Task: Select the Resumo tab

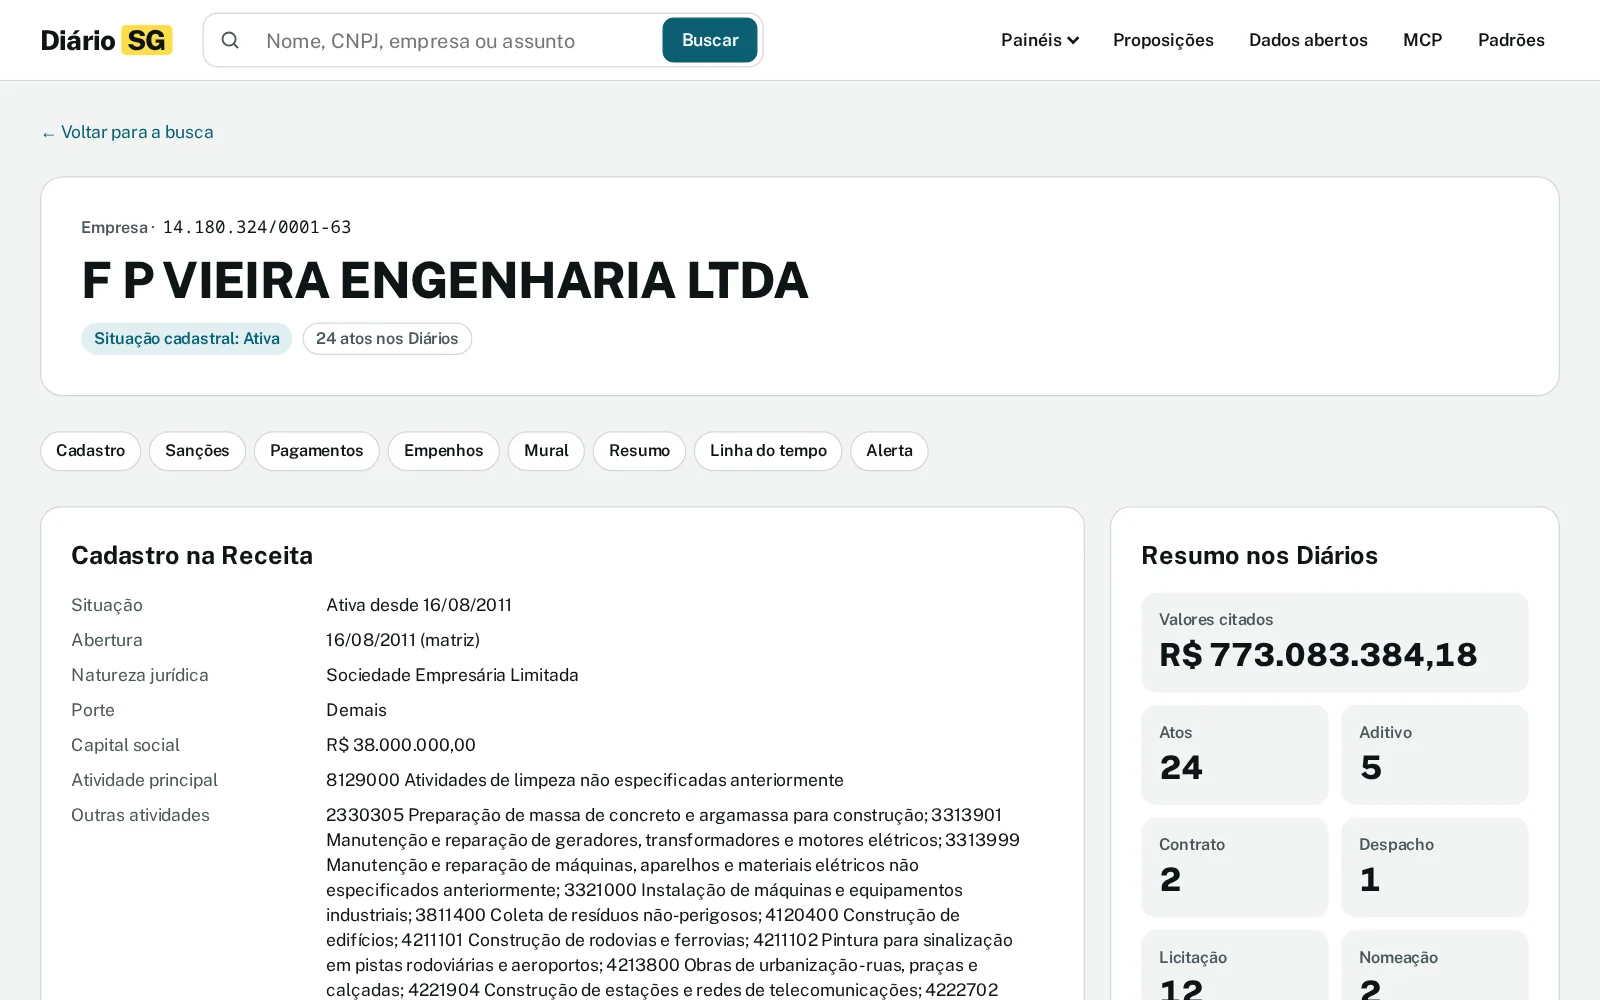Action: click(x=639, y=451)
